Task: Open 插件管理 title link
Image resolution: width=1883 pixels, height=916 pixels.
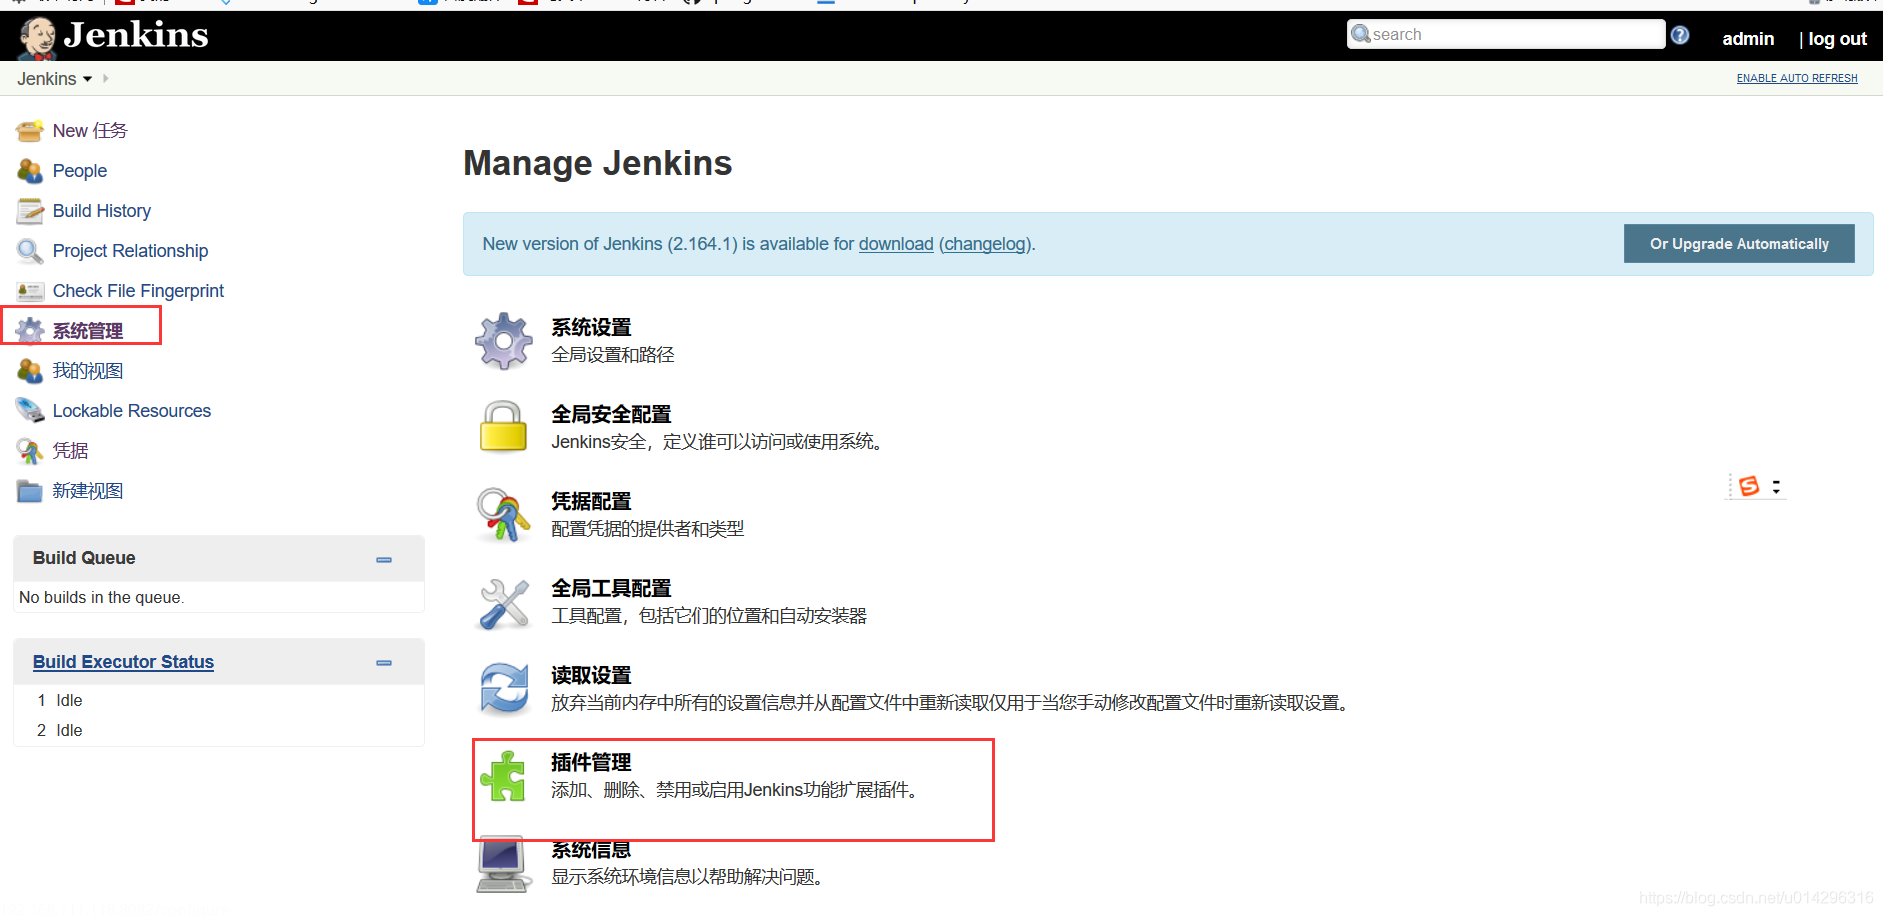Action: 591,762
